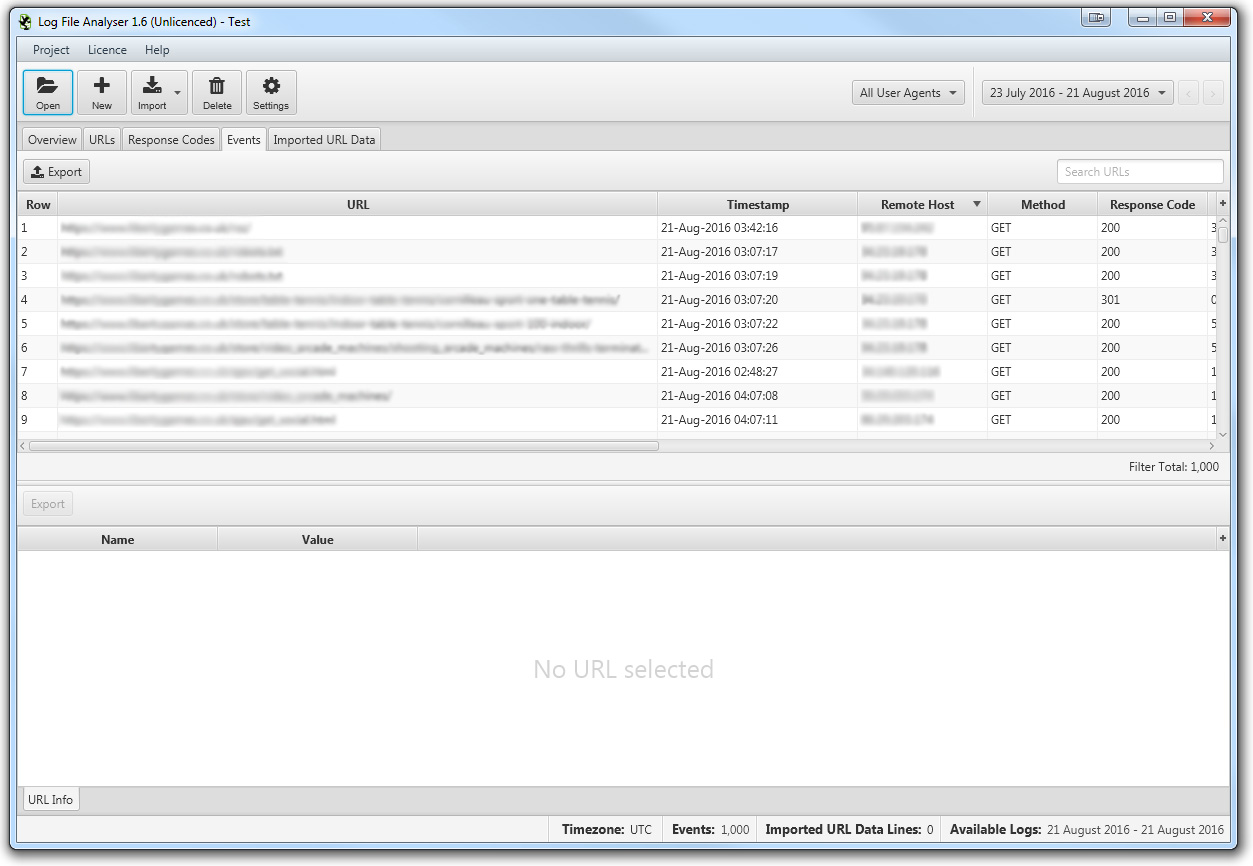Open Settings via the gear icon

271,86
